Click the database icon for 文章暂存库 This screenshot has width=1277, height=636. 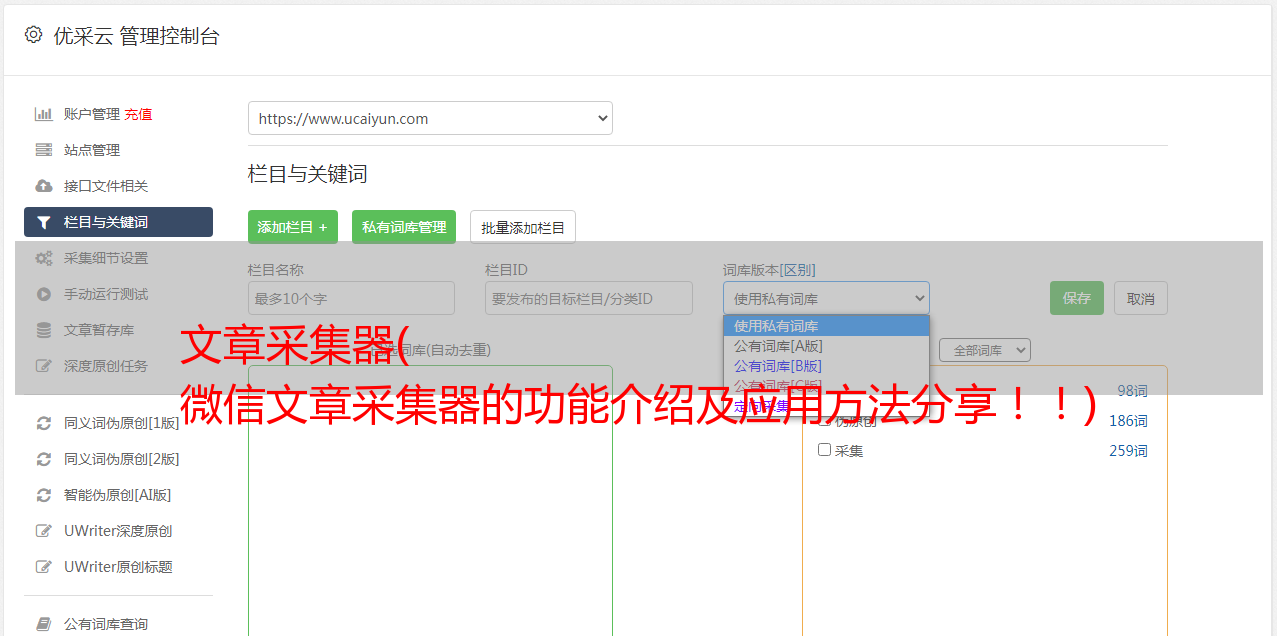coord(44,330)
